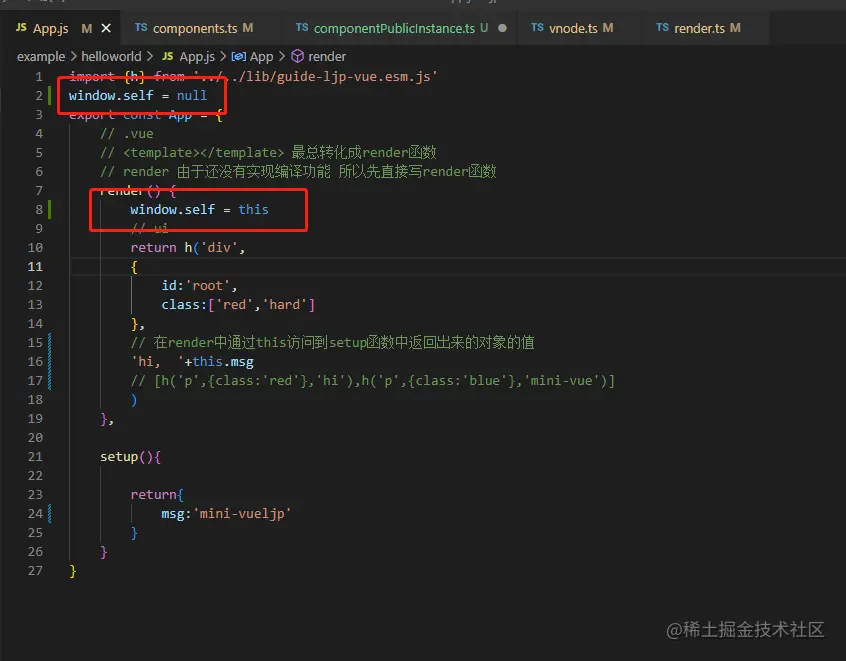Viewport: 846px width, 661px height.
Task: Click the "id:'root'," property on line 12
Action: pos(199,285)
